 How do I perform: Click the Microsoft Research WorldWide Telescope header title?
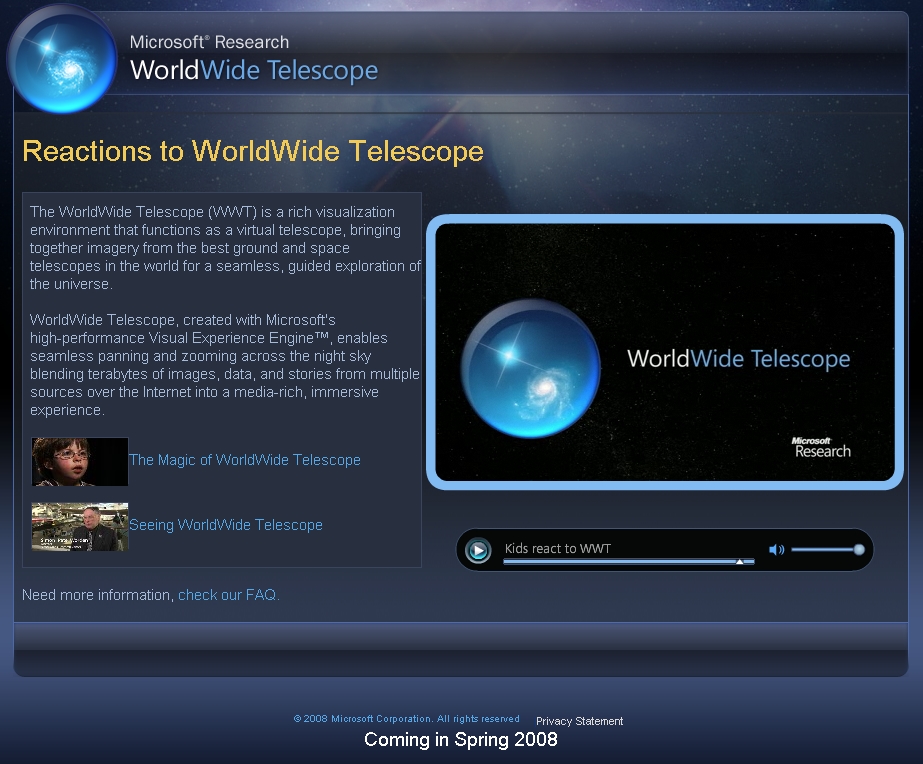tap(254, 58)
